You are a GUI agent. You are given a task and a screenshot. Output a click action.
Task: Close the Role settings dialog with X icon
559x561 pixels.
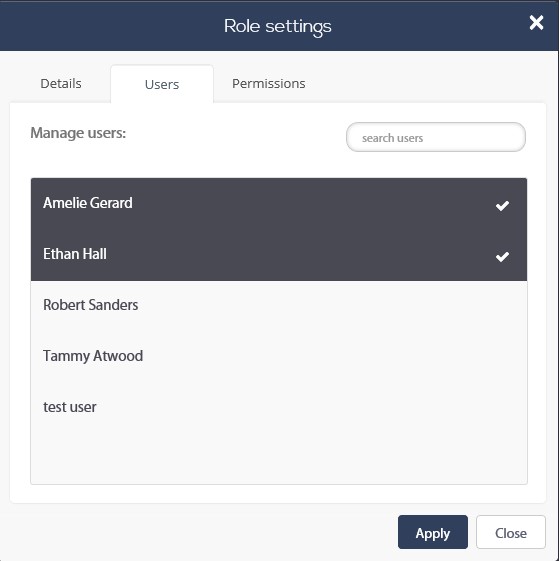pyautogui.click(x=536, y=23)
